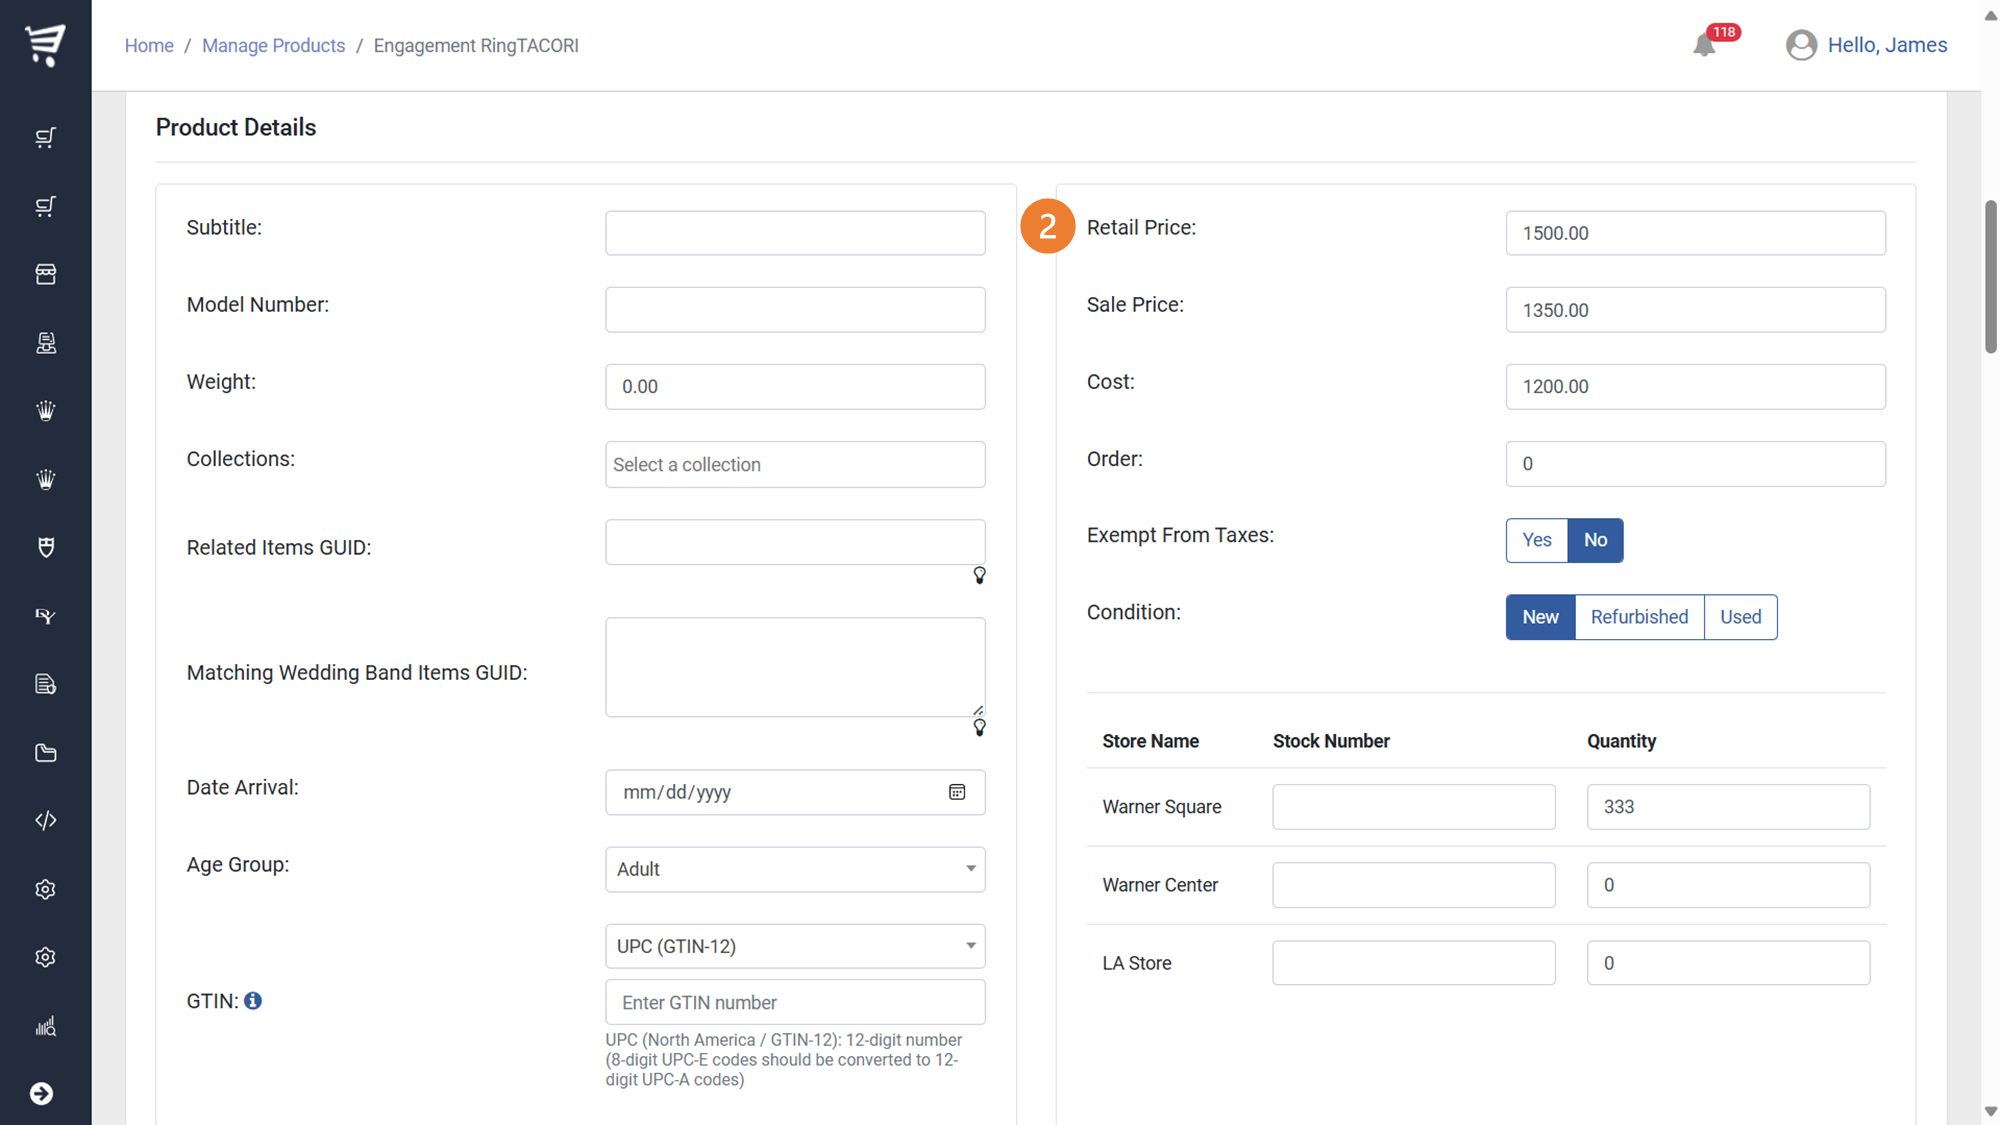Click the Store Name column header
The height and width of the screenshot is (1125, 2000).
click(1150, 741)
